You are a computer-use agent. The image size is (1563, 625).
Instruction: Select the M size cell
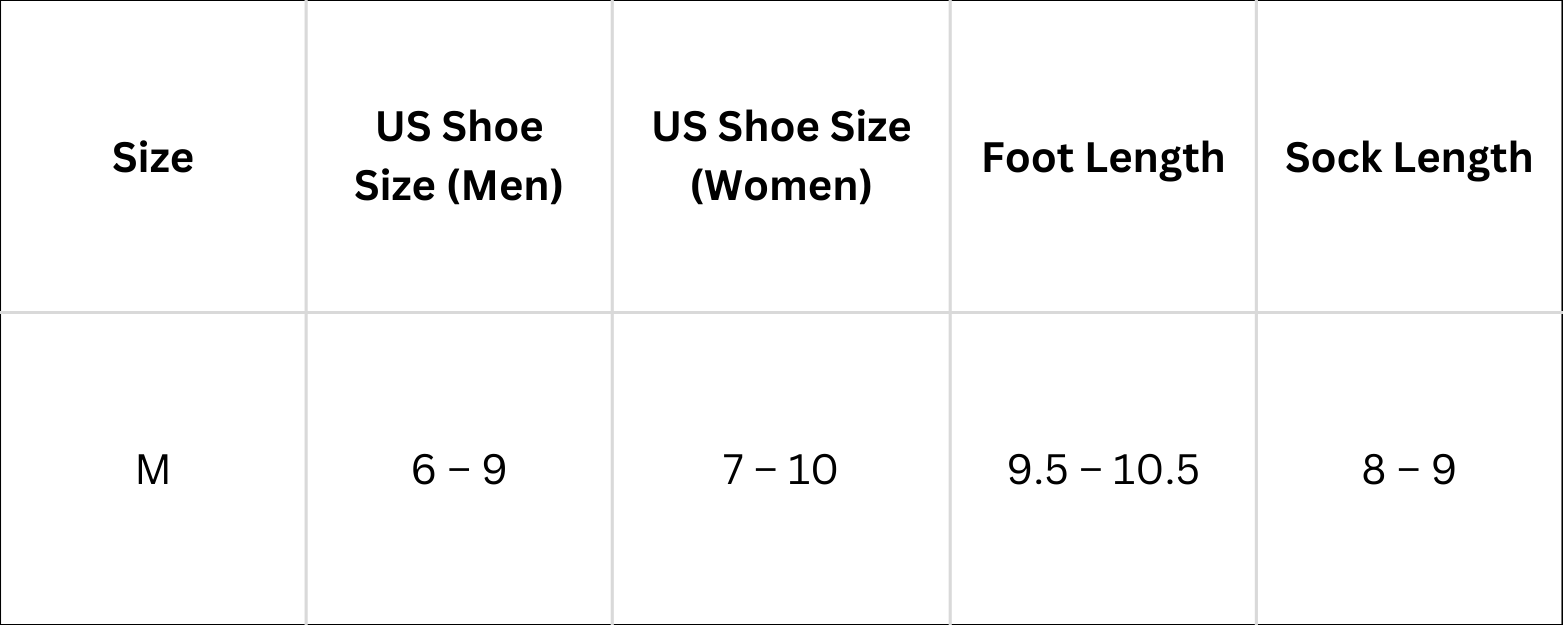[152, 469]
